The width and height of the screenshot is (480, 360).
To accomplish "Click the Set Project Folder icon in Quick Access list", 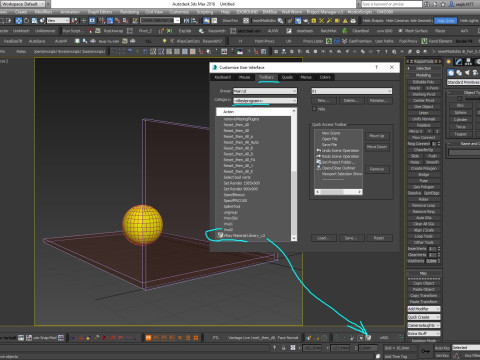I will 319,162.
